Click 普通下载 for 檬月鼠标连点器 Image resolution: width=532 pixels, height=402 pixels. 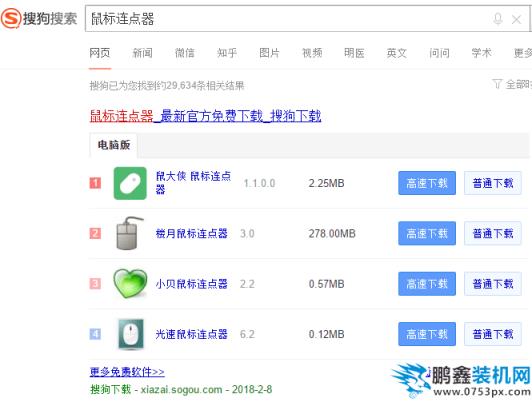tap(493, 233)
